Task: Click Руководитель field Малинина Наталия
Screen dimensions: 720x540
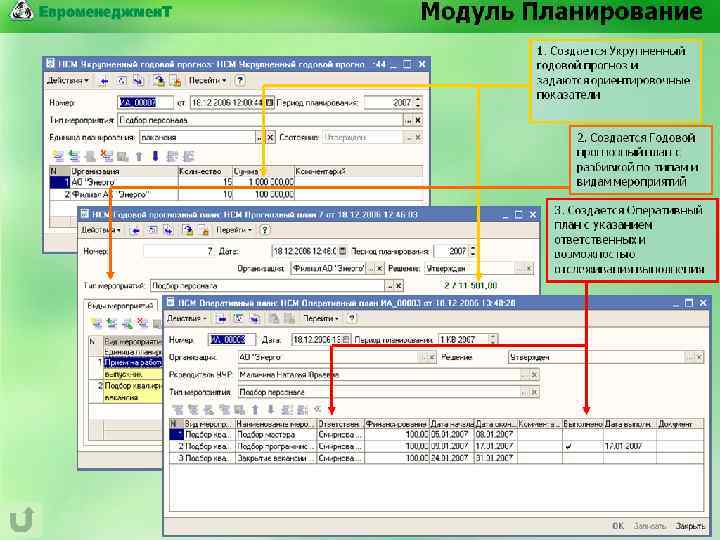Action: [x=379, y=375]
